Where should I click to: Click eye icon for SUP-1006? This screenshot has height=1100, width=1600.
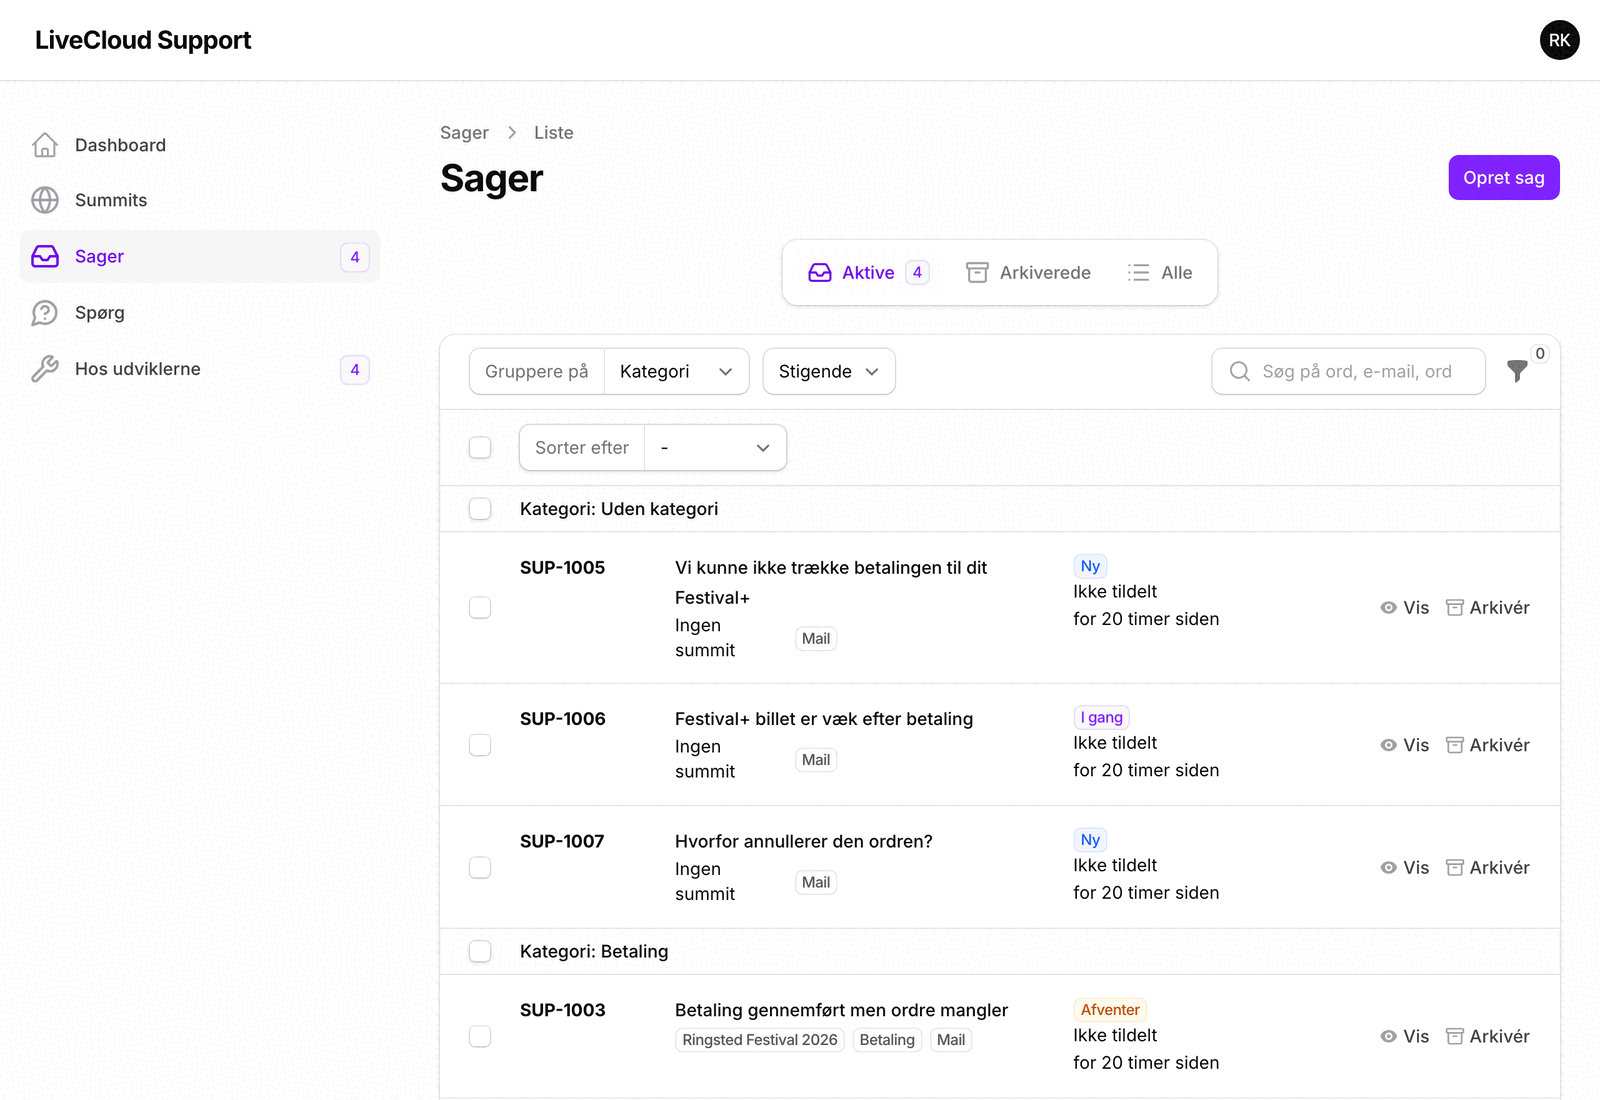click(x=1388, y=745)
